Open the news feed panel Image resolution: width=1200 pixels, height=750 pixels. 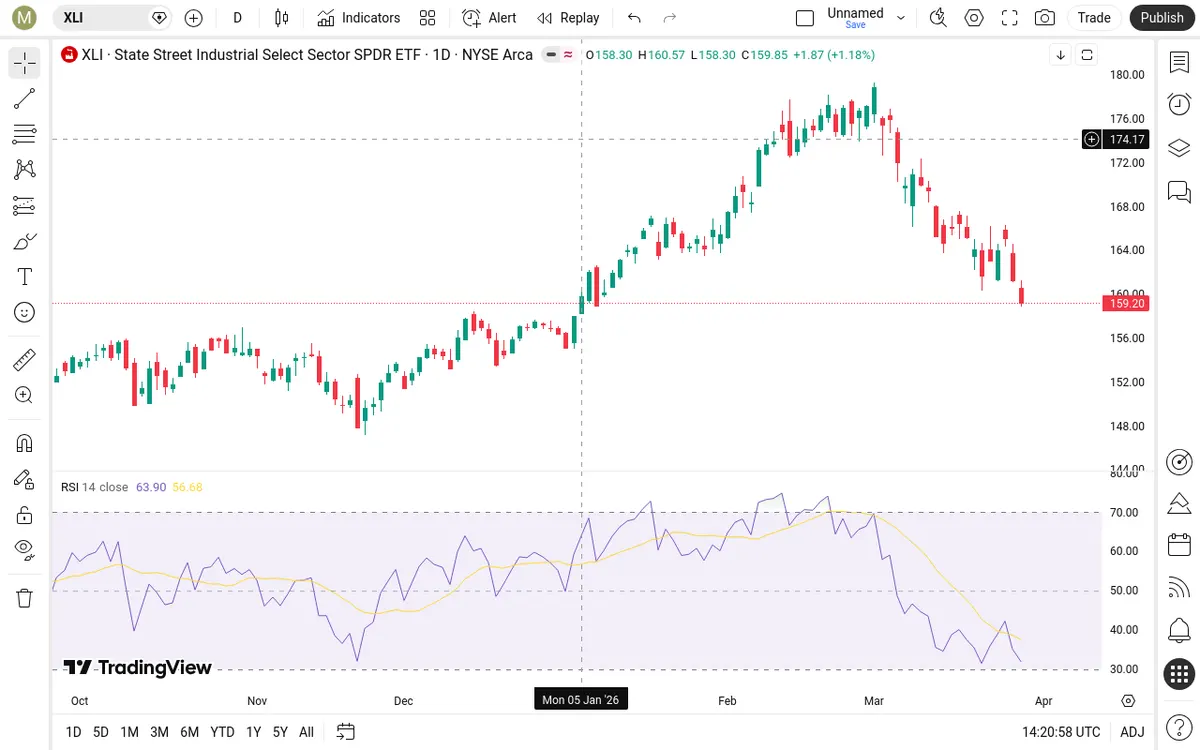coord(1179,588)
